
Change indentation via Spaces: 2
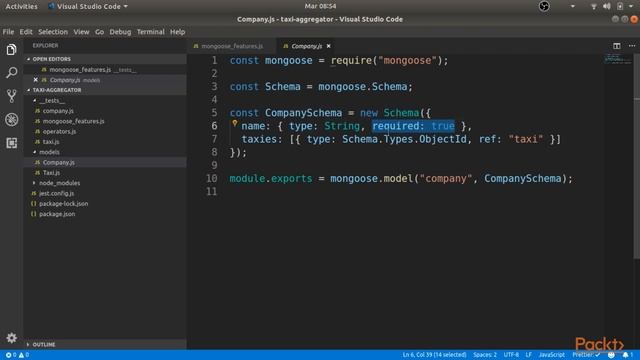(485, 355)
